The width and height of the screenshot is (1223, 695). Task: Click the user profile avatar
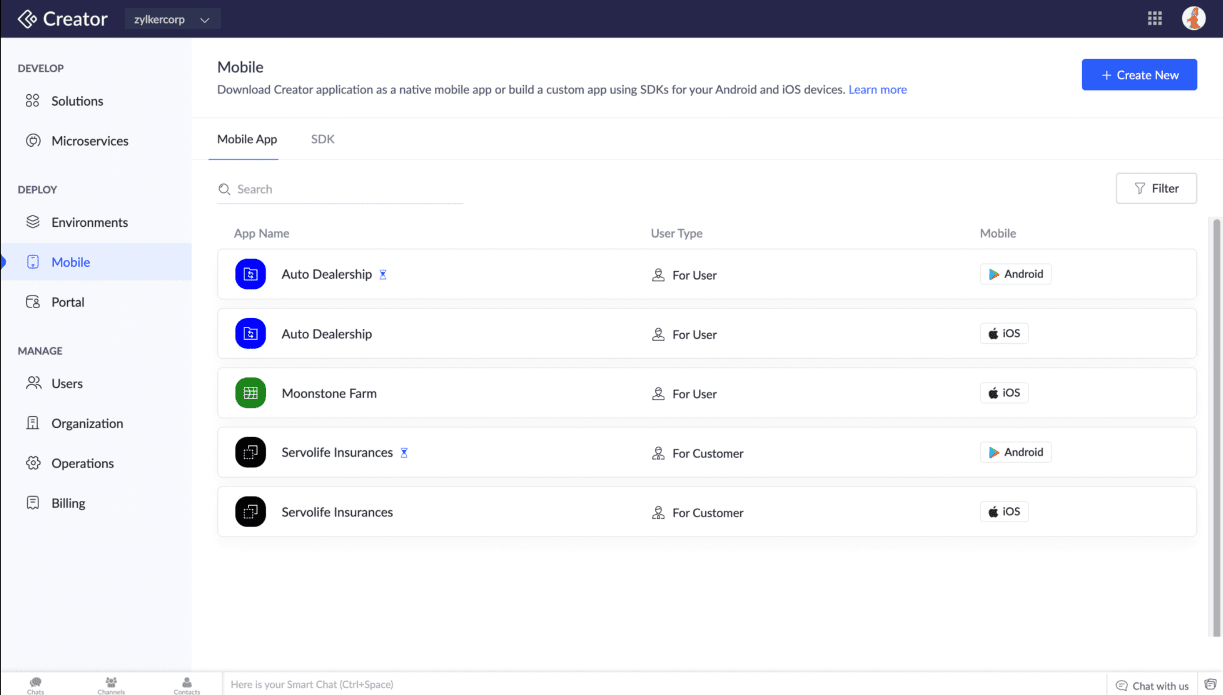1193,18
